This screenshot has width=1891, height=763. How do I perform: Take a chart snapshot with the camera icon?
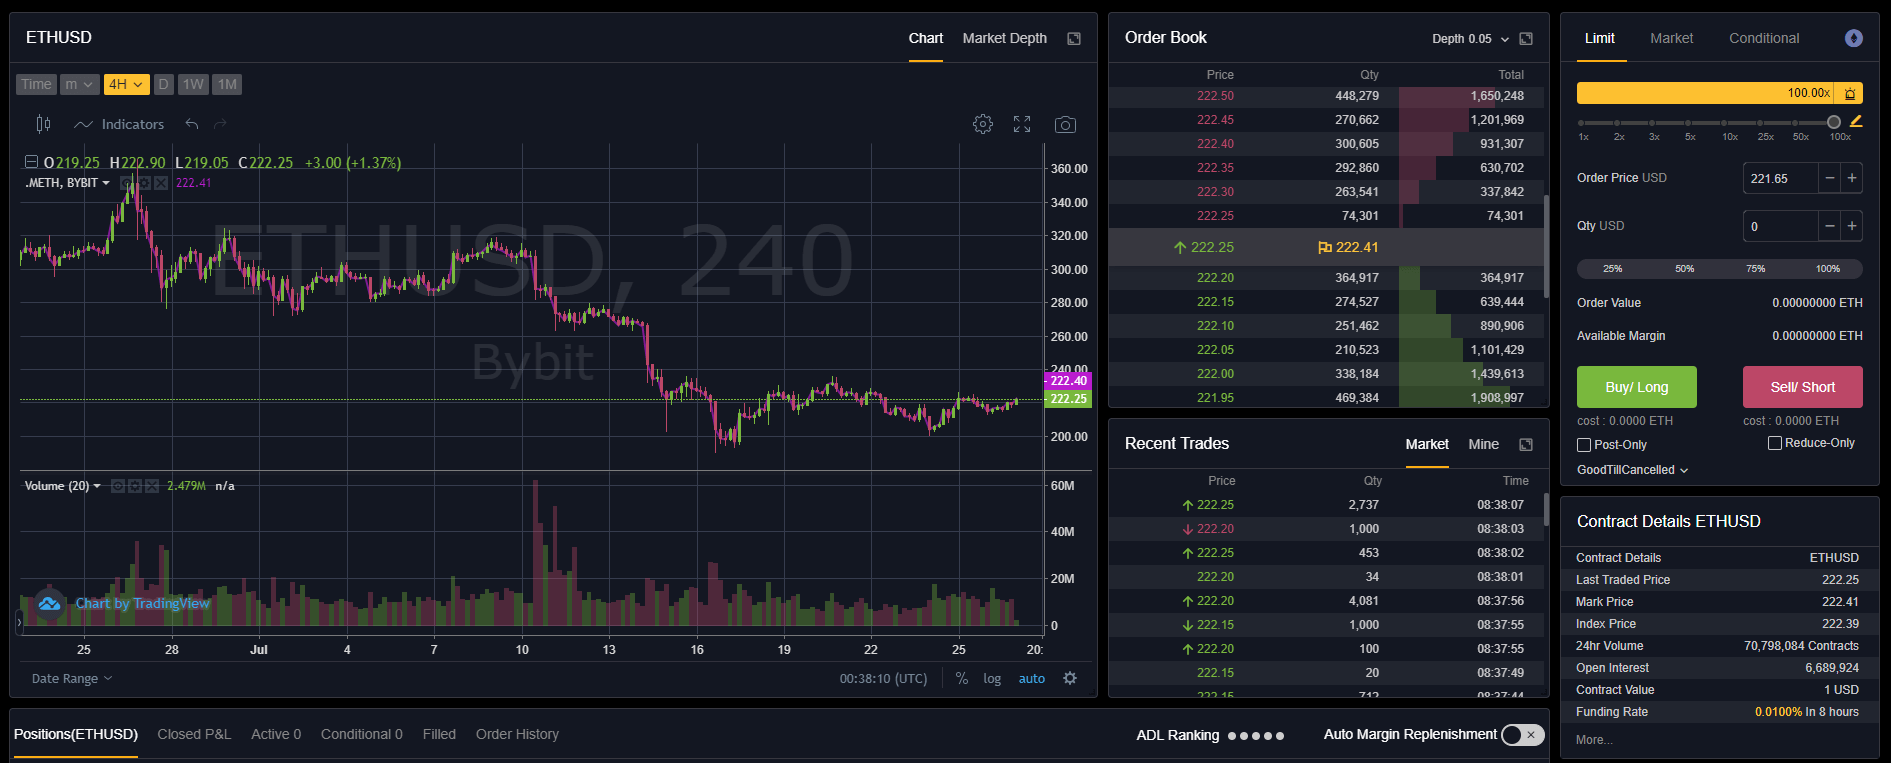(x=1065, y=125)
